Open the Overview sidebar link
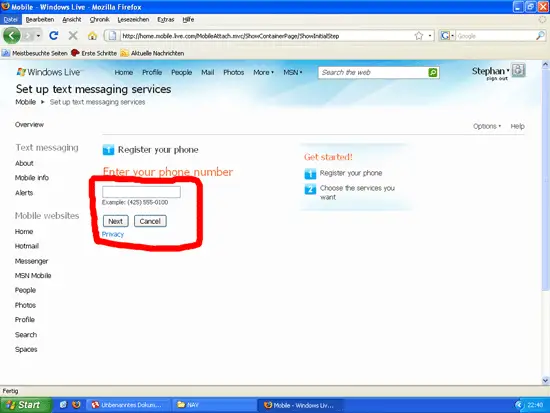 pyautogui.click(x=29, y=125)
